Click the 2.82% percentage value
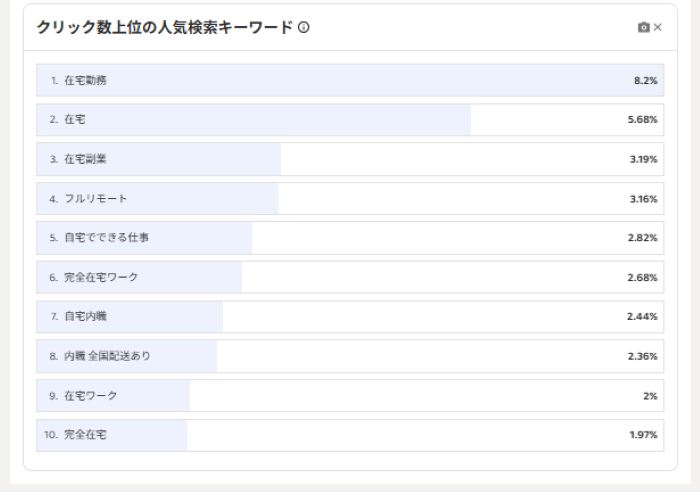Image resolution: width=700 pixels, height=492 pixels. [642, 238]
